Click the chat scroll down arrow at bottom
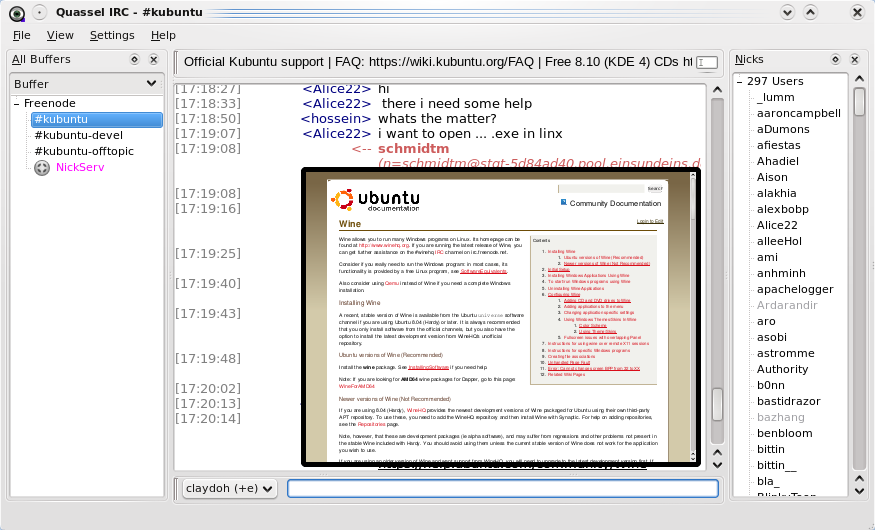875x530 pixels. [718, 465]
